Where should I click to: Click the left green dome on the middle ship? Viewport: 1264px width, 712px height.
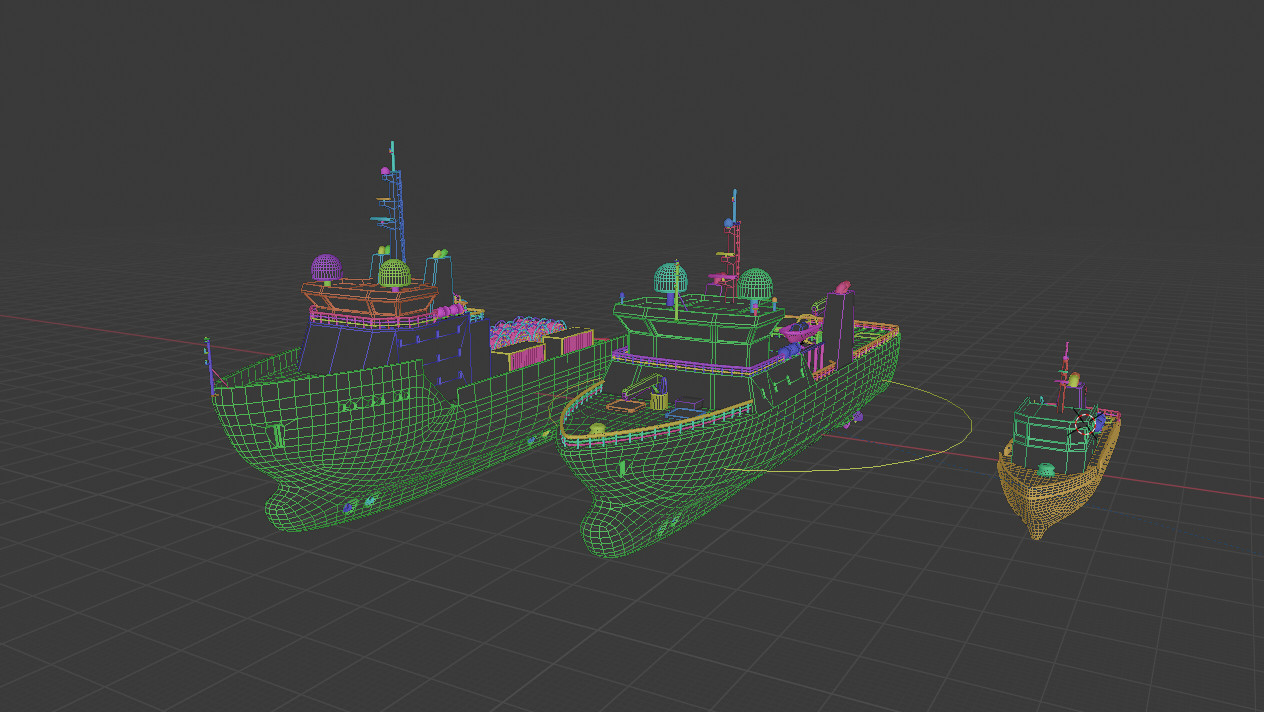tap(671, 279)
